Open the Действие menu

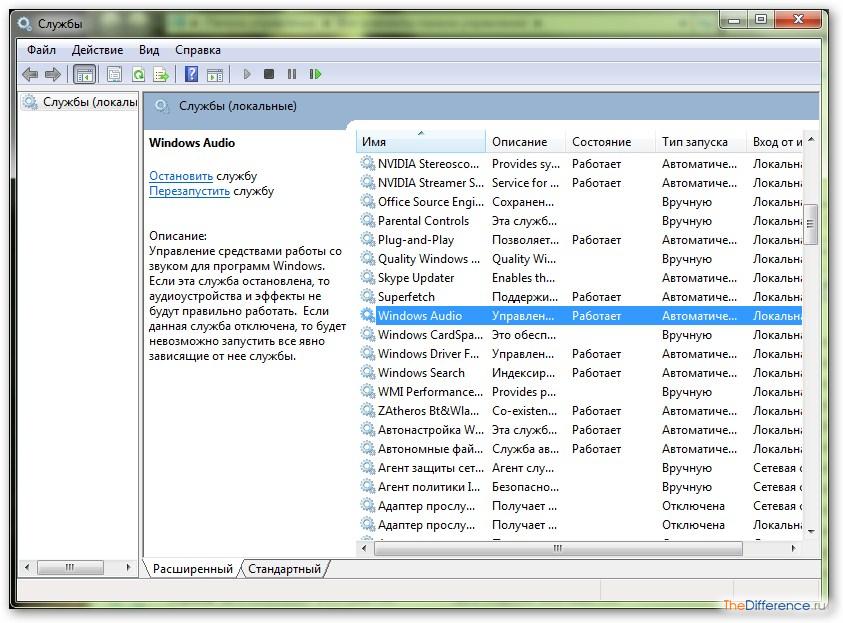[x=97, y=50]
